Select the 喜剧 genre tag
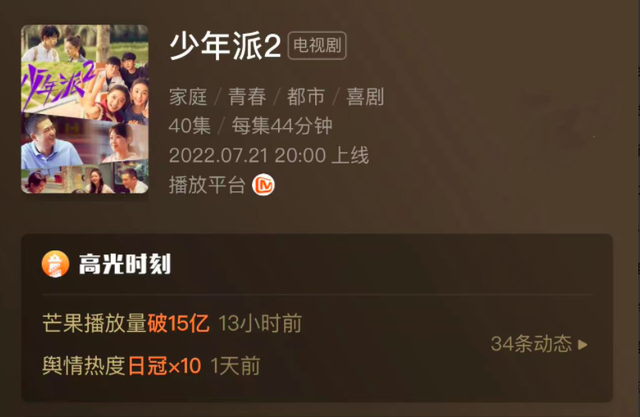The width and height of the screenshot is (640, 417). point(365,97)
